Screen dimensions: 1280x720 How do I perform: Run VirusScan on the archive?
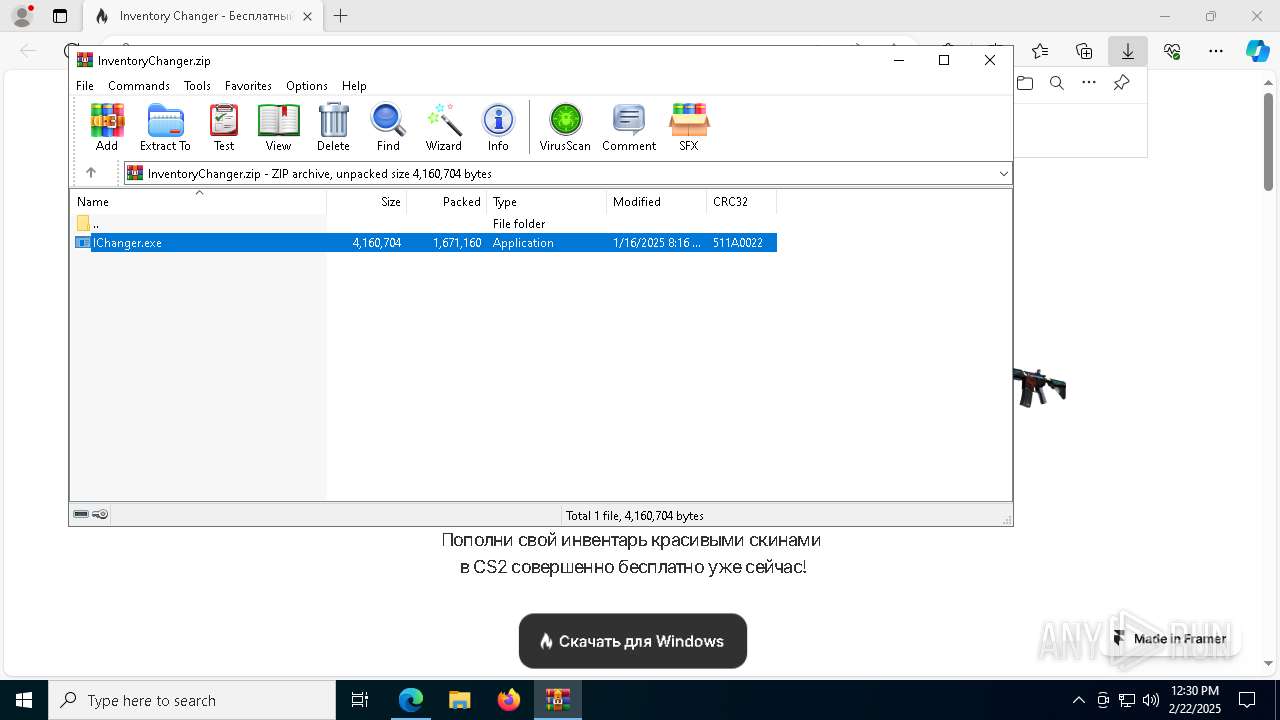(565, 127)
